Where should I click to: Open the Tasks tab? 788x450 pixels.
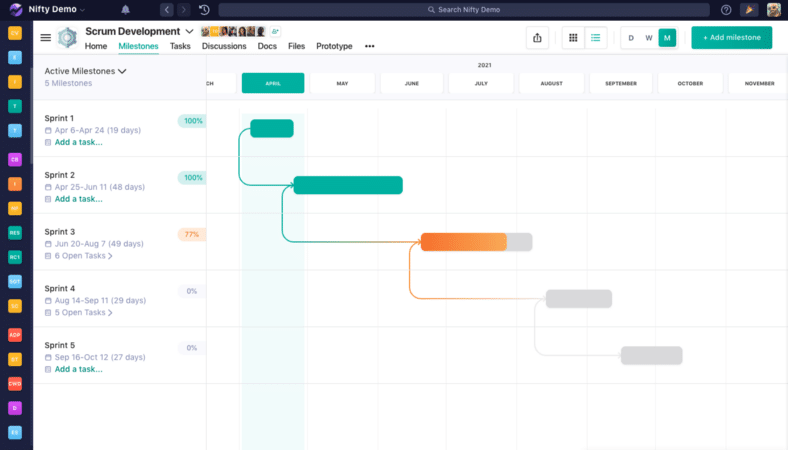pyautogui.click(x=180, y=46)
